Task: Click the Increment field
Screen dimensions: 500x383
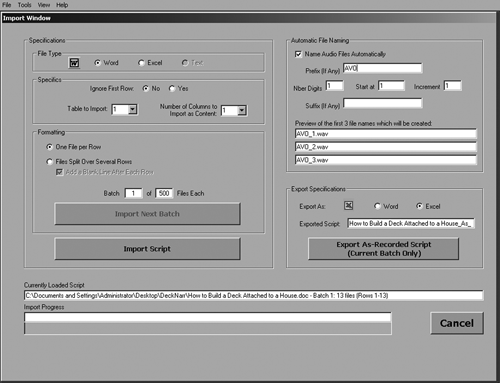Action: tap(452, 86)
